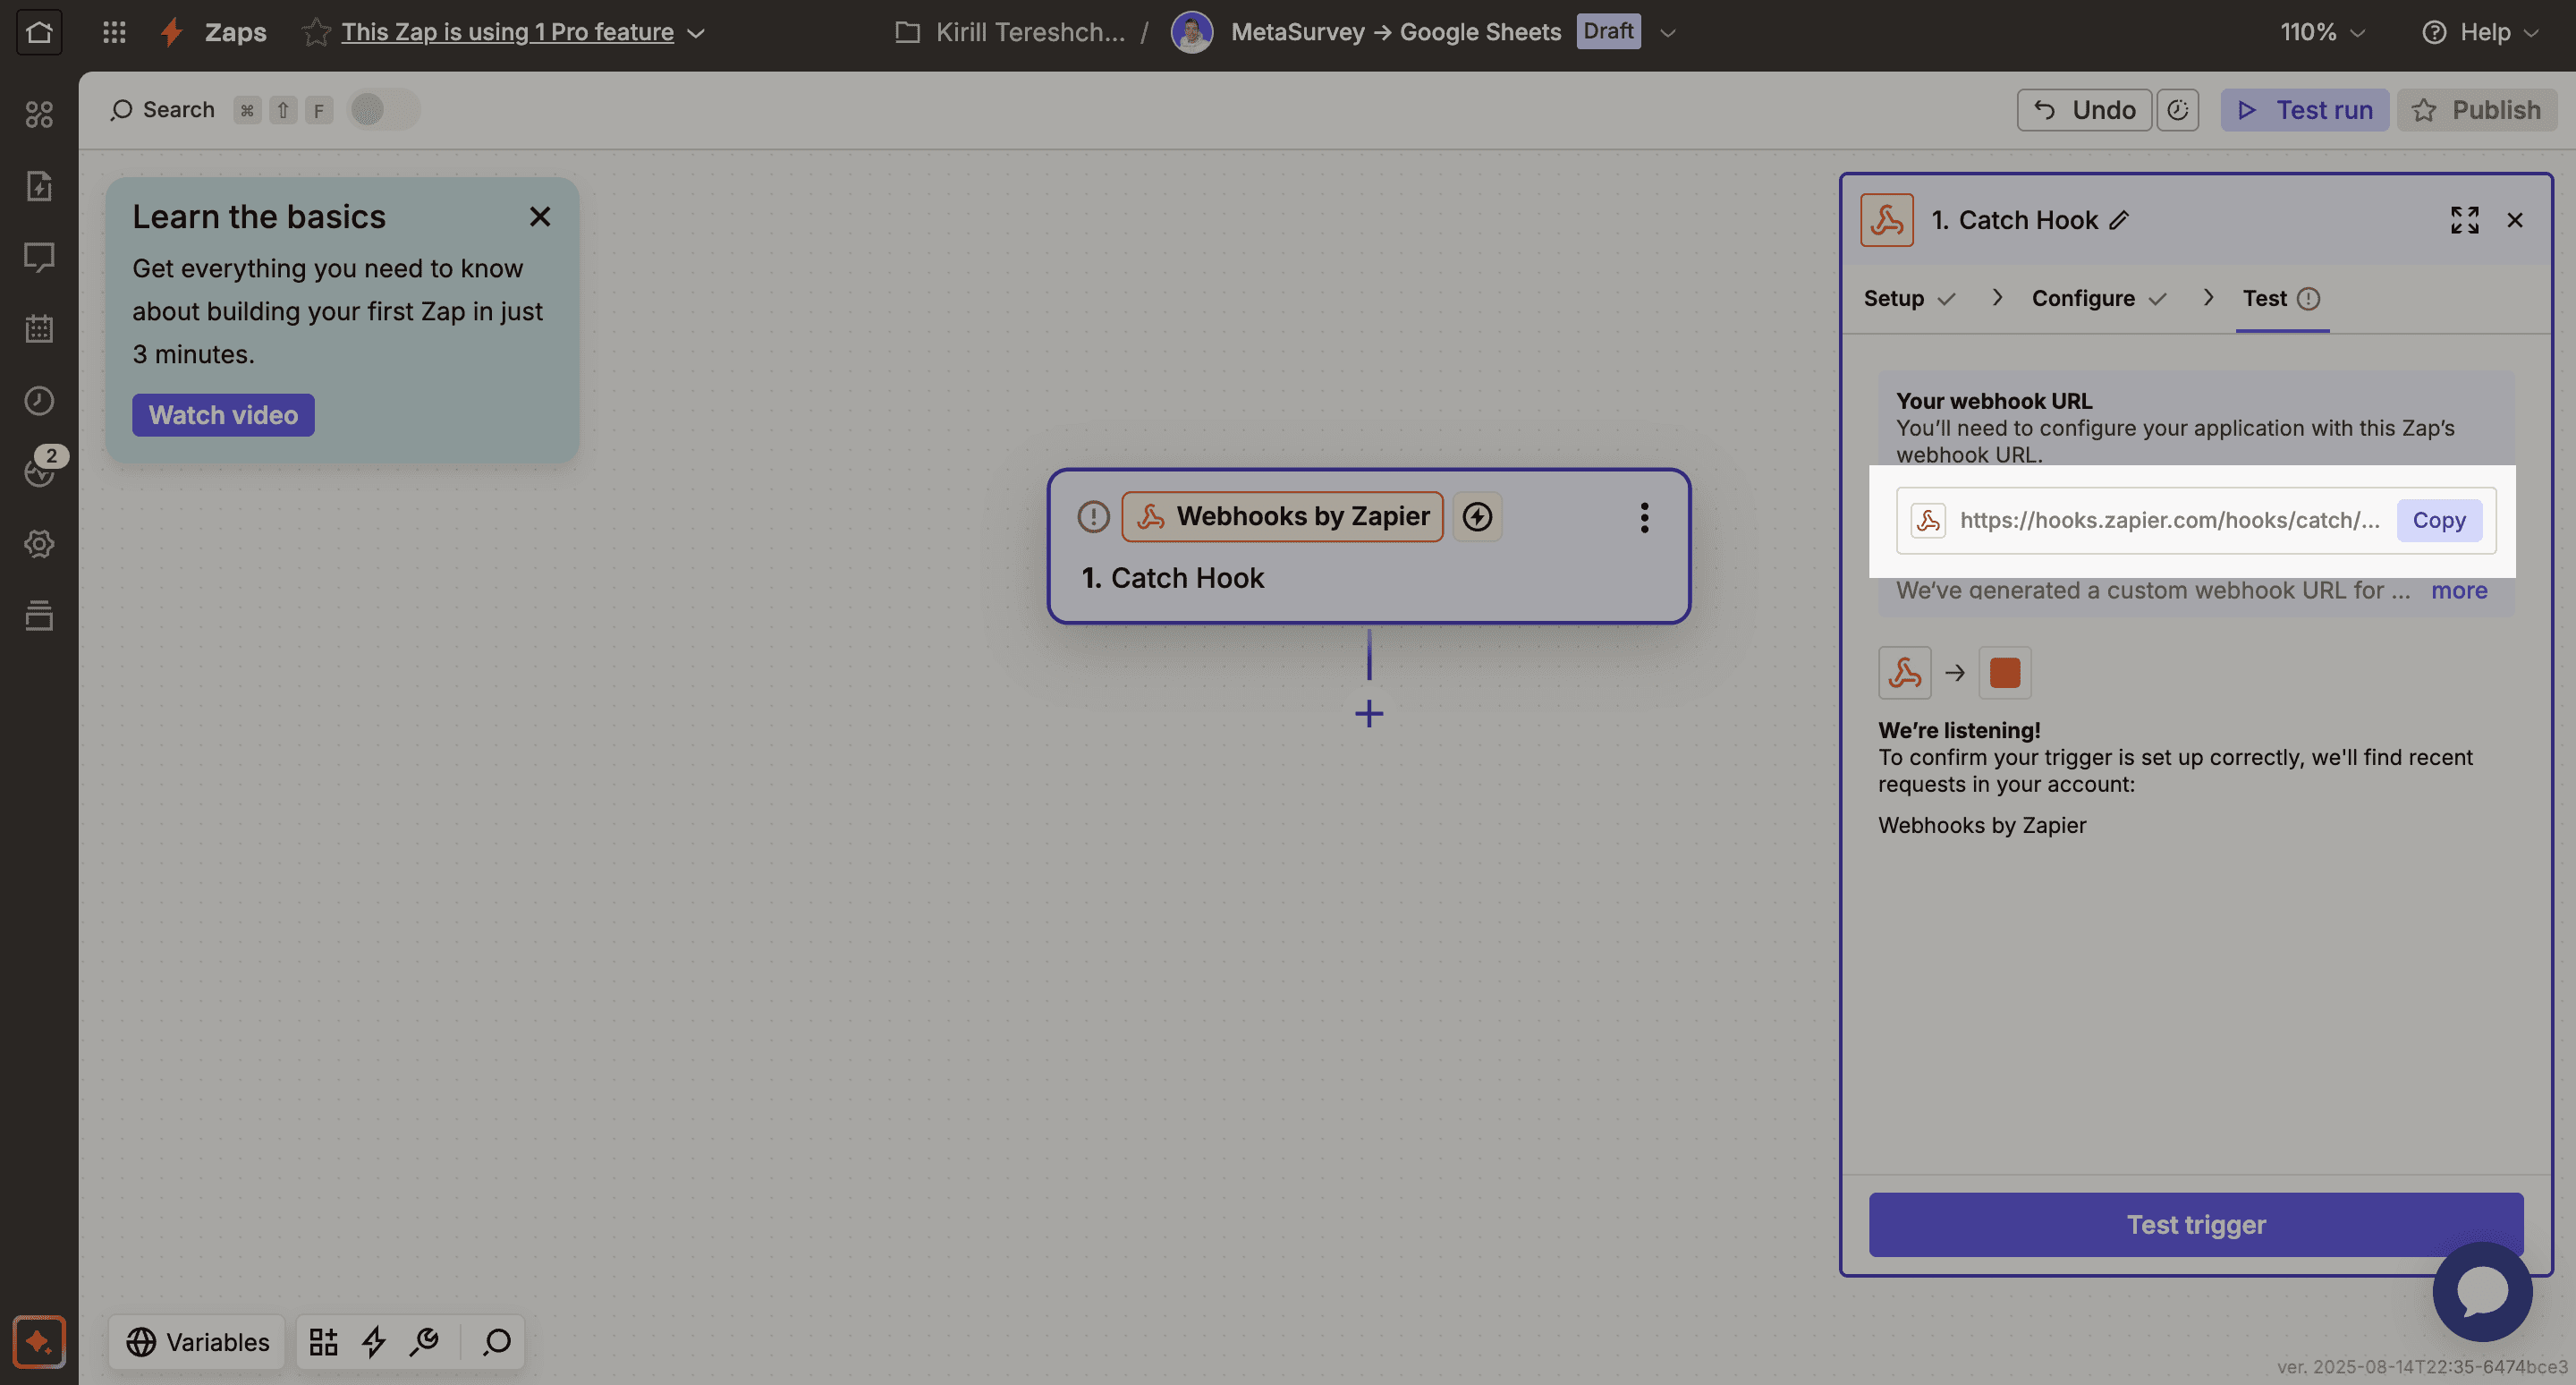Click the add-step plus icon below Catch Hook
Viewport: 2576px width, 1385px height.
click(1368, 713)
